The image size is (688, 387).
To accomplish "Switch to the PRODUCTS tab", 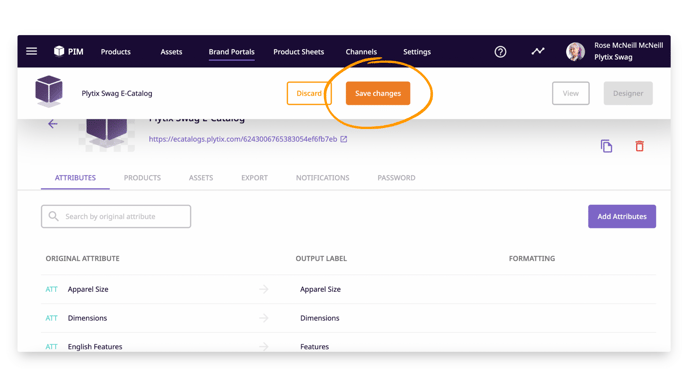I will click(142, 178).
